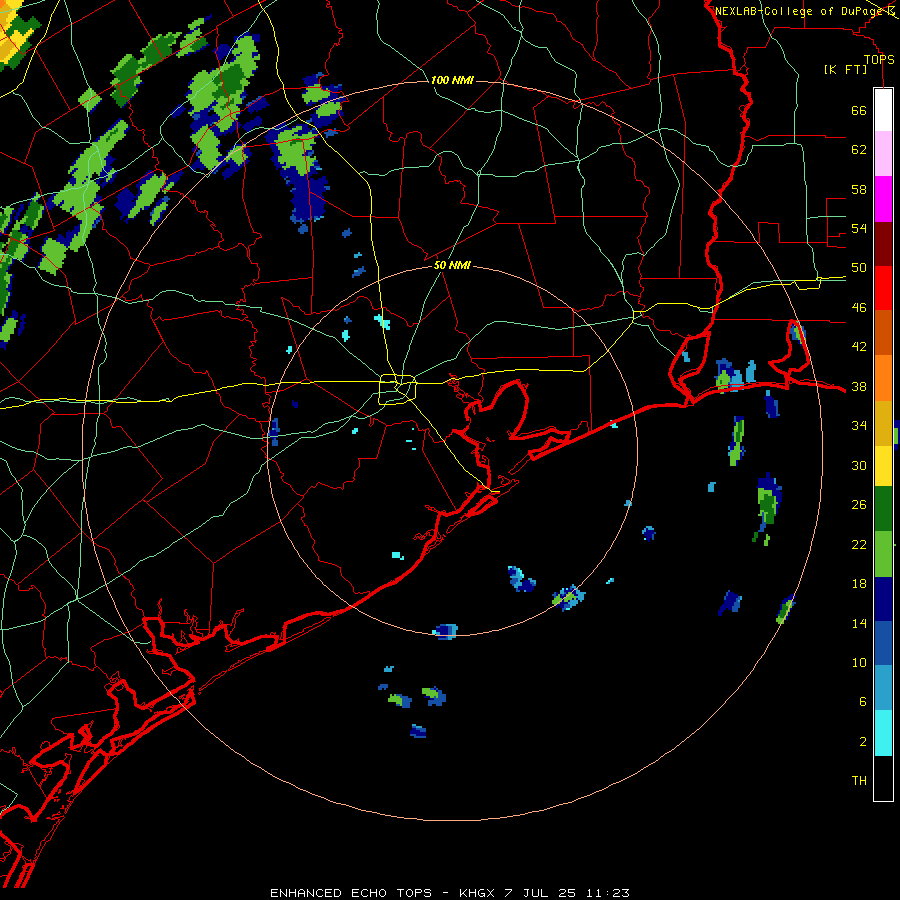Select the dark green legend swatch
This screenshot has height=900, width=900.
(883, 509)
